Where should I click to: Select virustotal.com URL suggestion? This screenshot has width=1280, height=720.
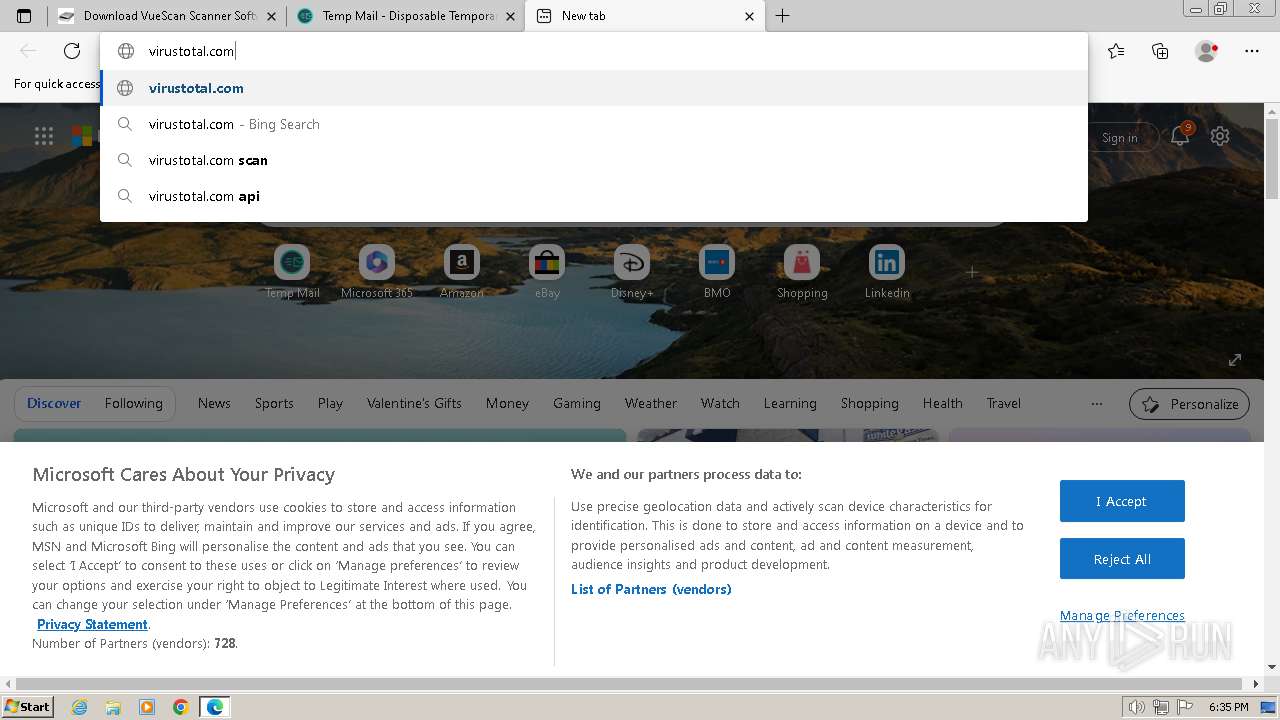[x=594, y=88]
